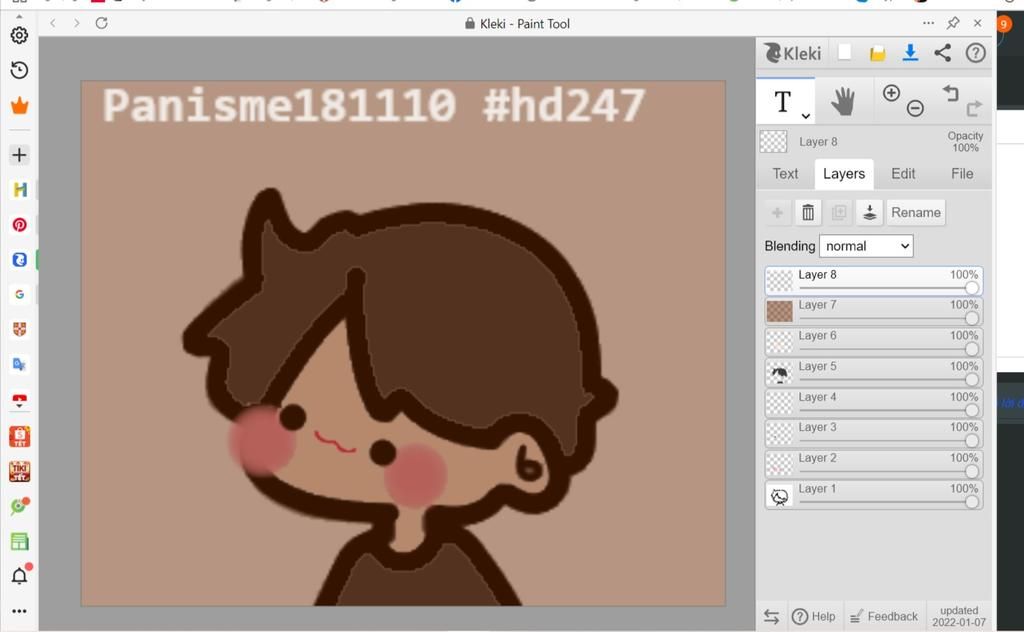The image size is (1024, 632).
Task: Click the Kleki logo
Action: coord(792,53)
